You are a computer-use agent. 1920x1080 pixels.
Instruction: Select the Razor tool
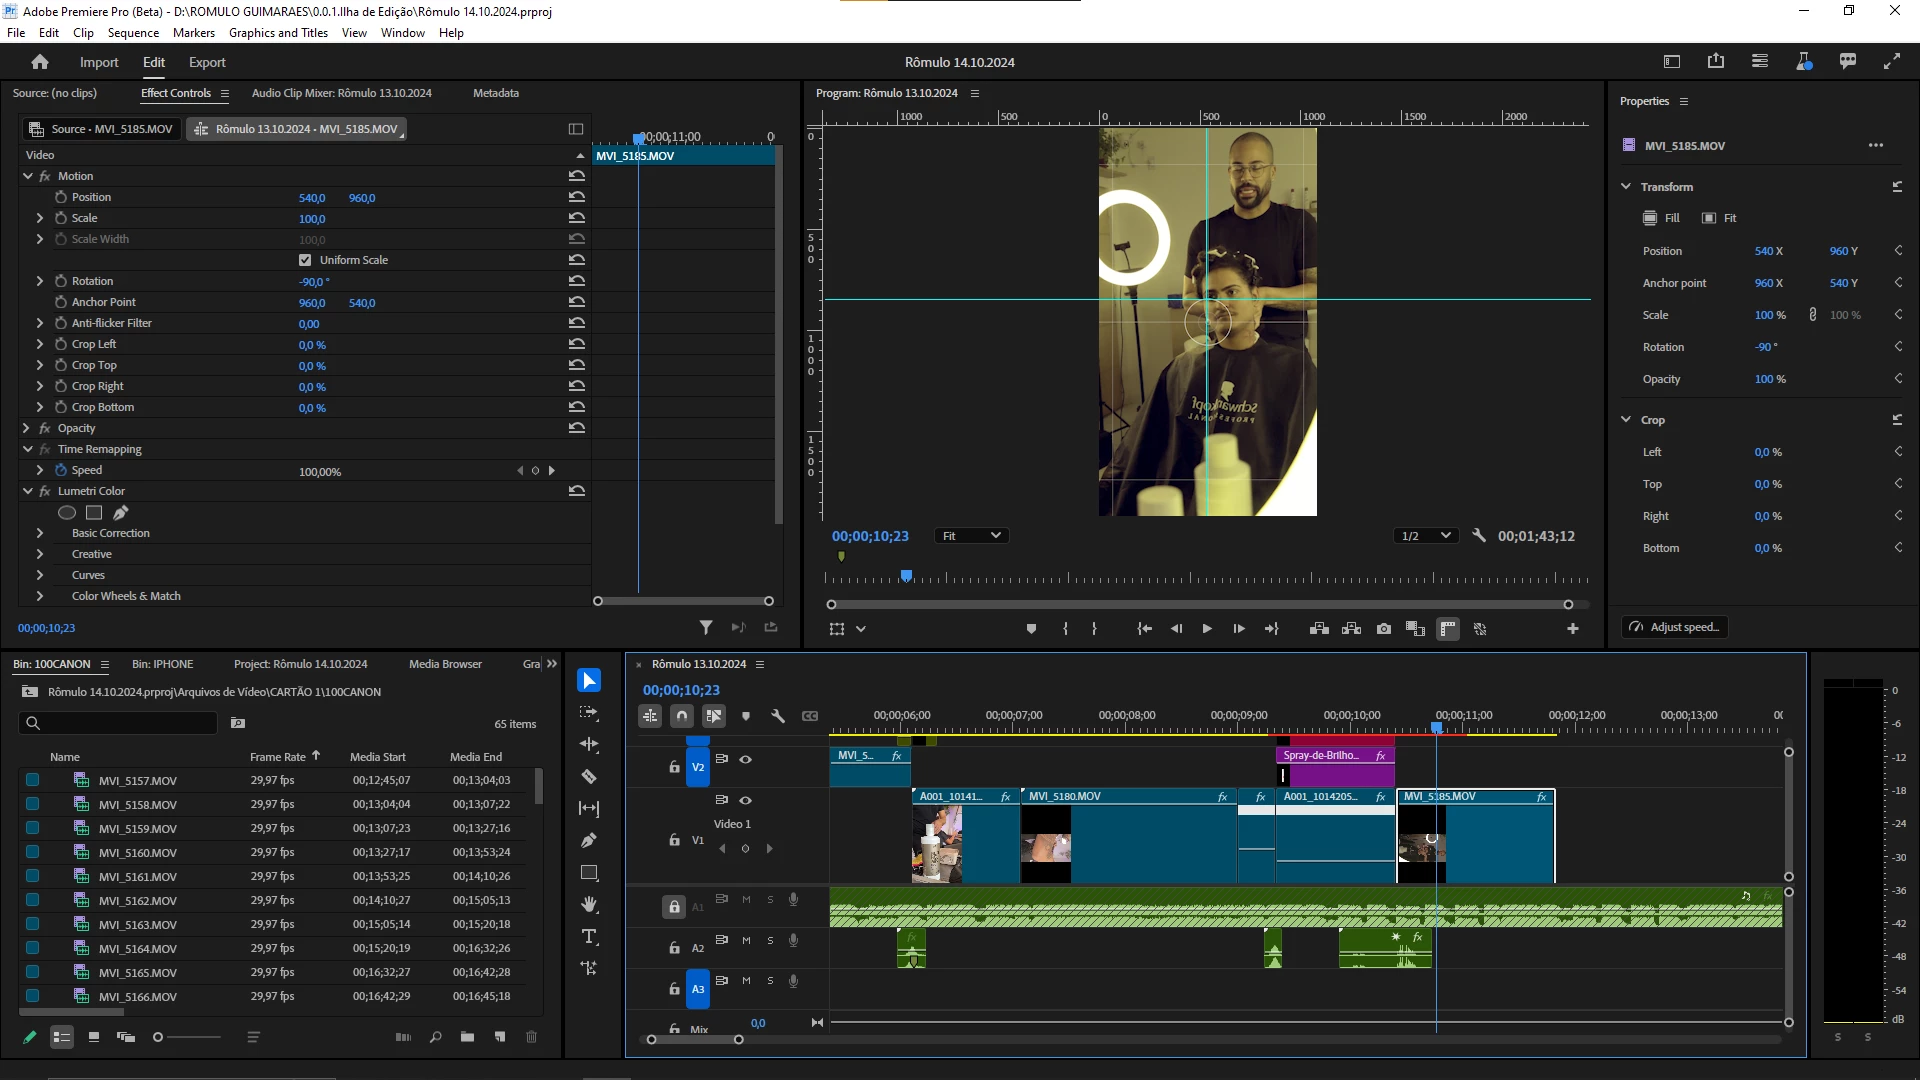pyautogui.click(x=589, y=777)
